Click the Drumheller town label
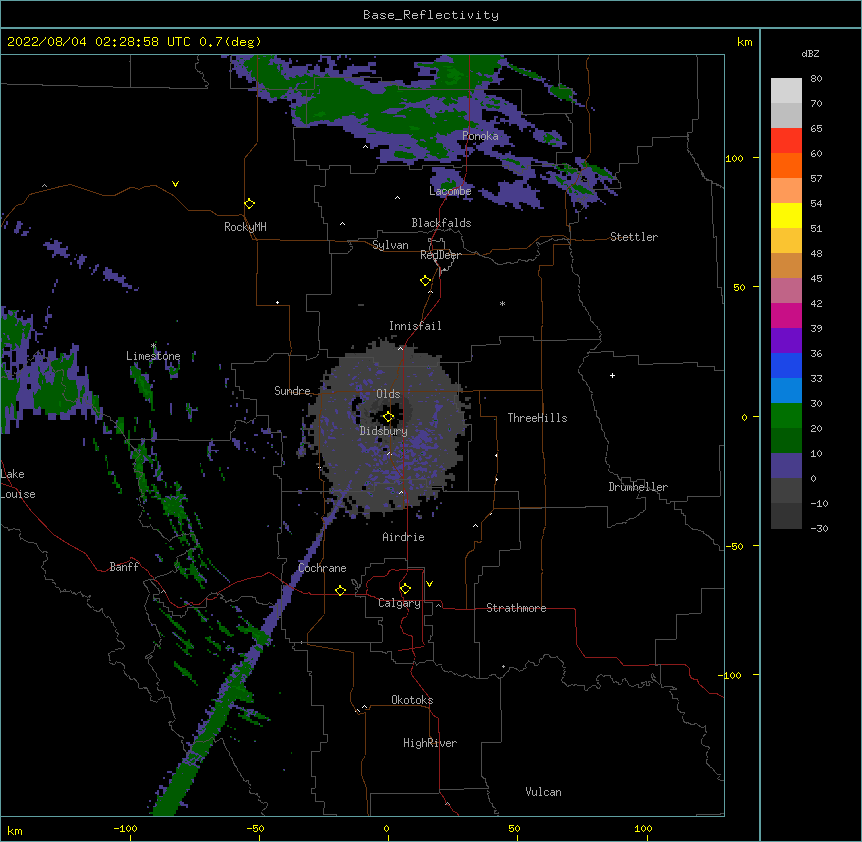The width and height of the screenshot is (862, 842). [x=638, y=487]
